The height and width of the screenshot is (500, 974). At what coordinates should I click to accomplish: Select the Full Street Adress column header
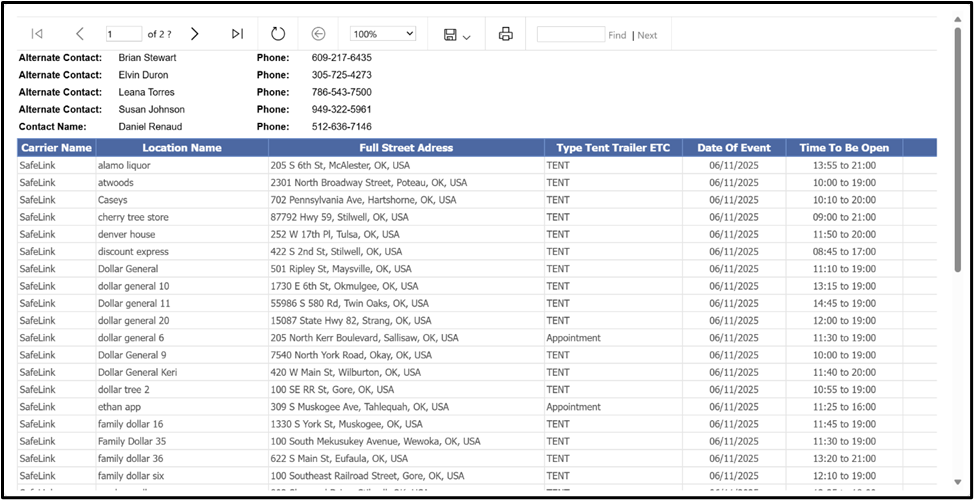pos(406,148)
